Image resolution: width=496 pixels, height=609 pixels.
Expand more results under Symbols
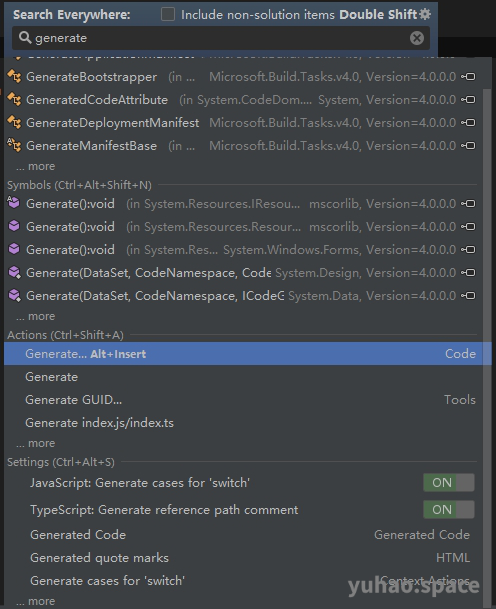36,316
